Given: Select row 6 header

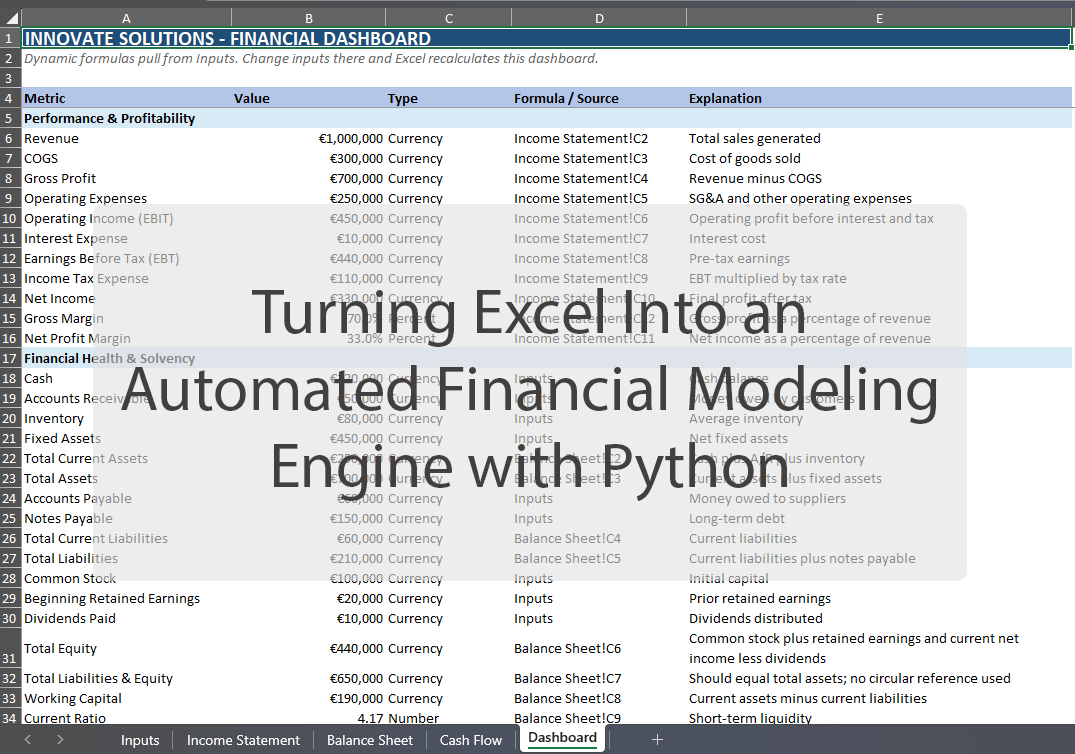Looking at the screenshot, I should pos(10,139).
